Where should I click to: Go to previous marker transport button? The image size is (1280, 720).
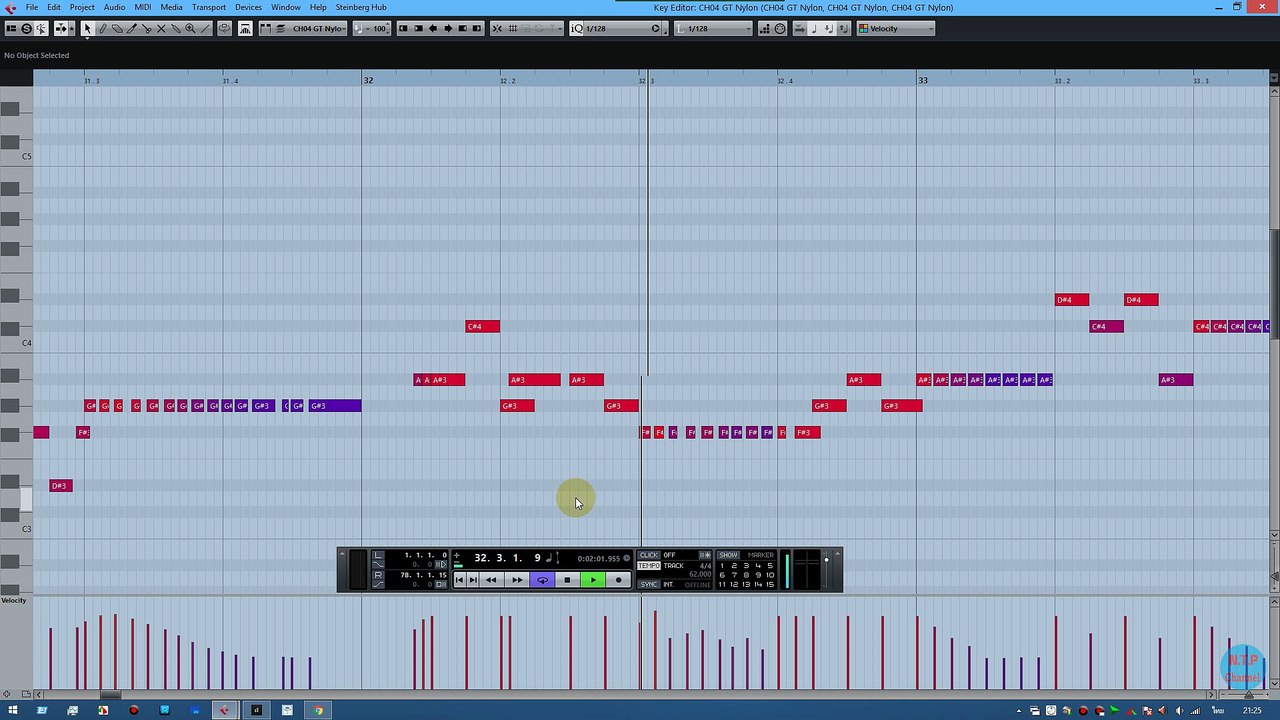pos(459,580)
